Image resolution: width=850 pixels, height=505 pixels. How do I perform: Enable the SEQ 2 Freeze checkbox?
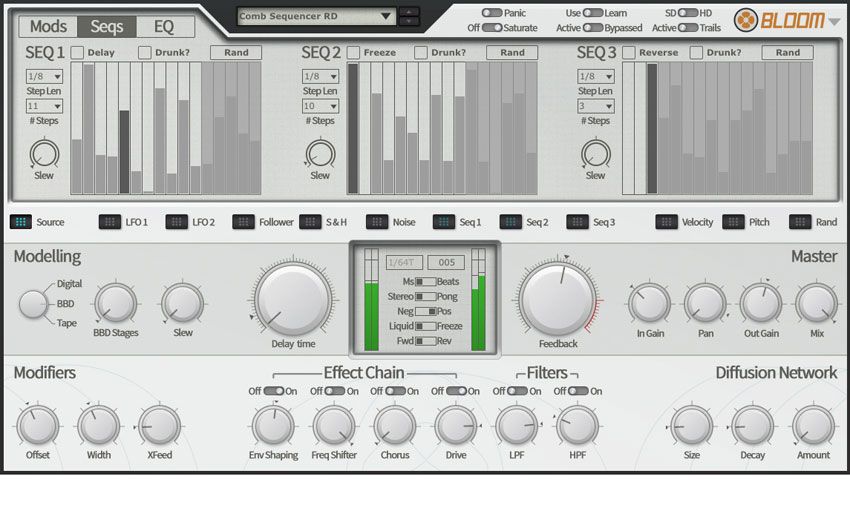(353, 53)
